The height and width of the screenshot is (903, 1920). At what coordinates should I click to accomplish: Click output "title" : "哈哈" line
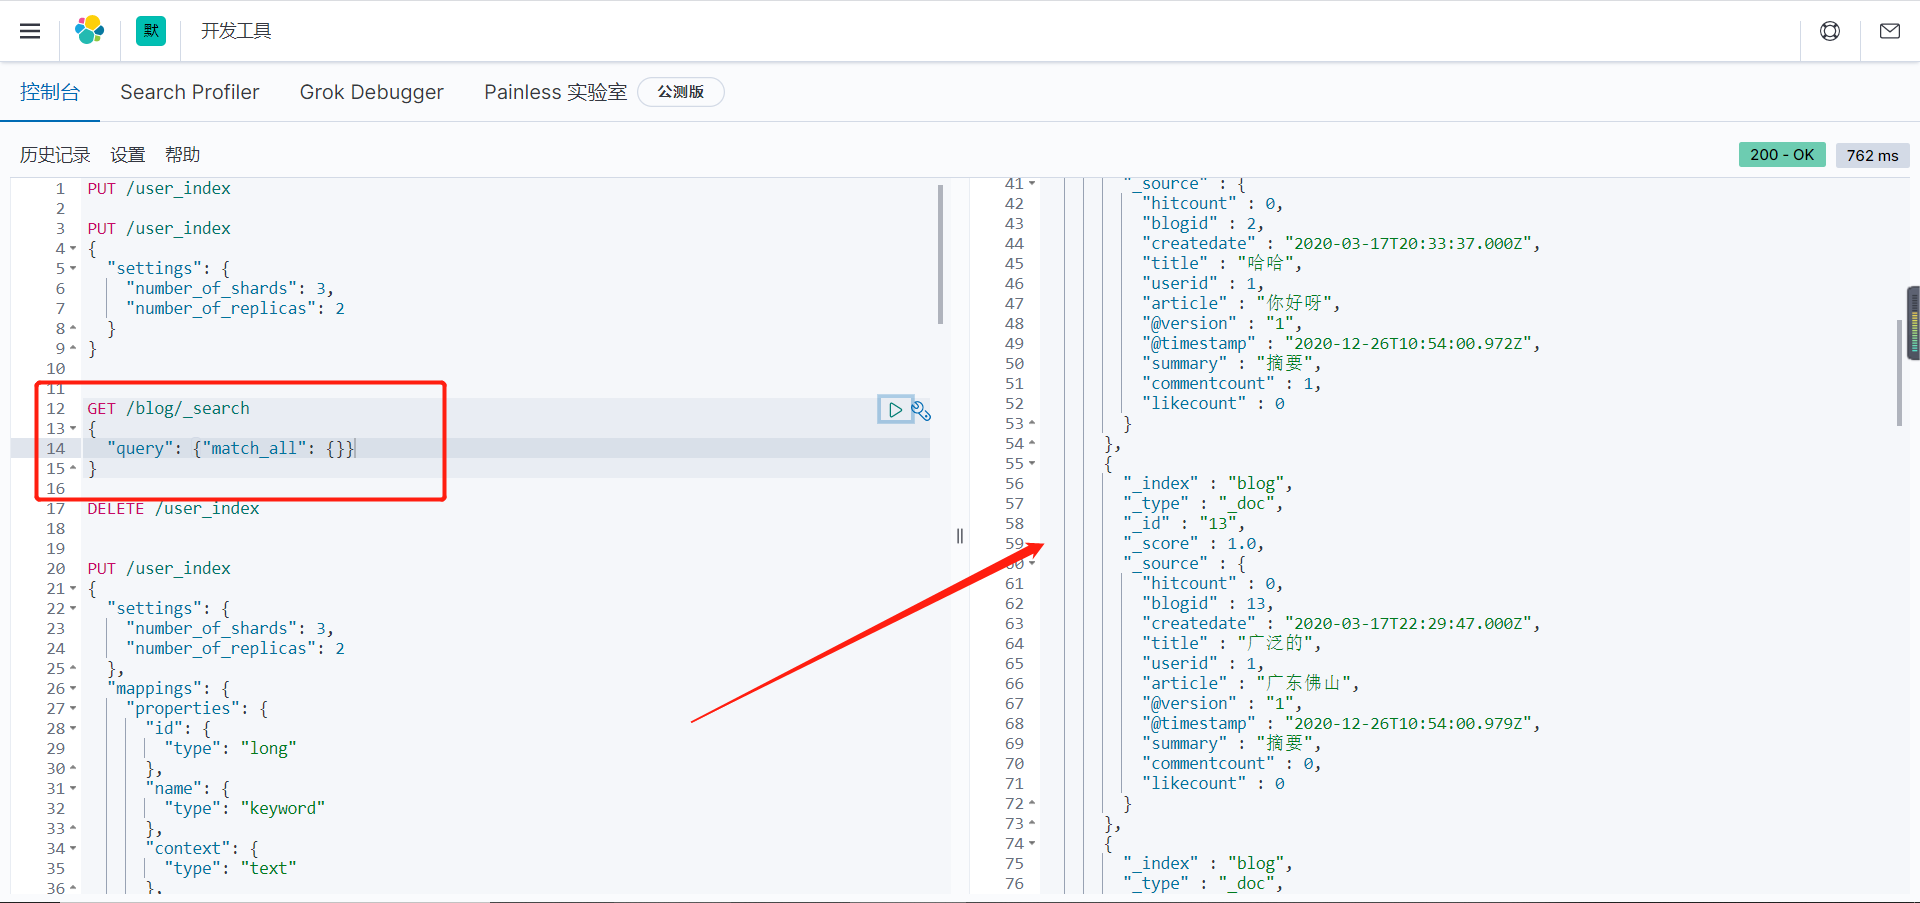(1222, 263)
